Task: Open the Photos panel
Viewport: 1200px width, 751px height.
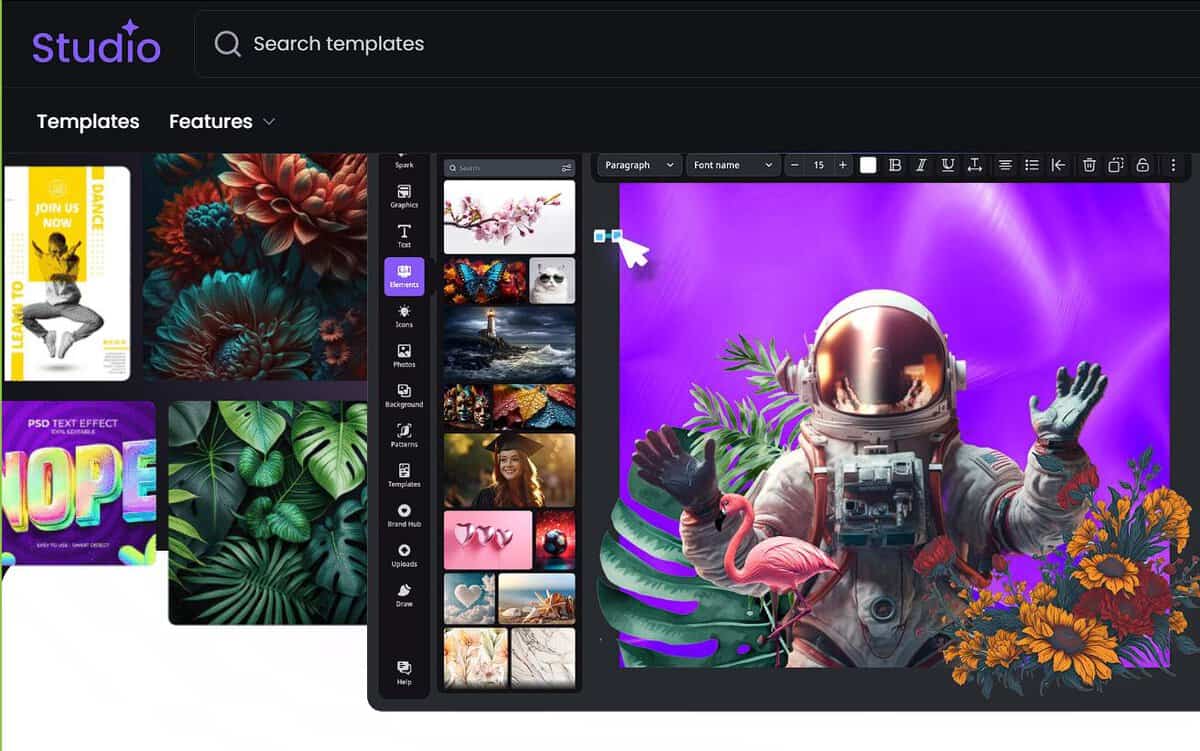Action: [x=404, y=356]
